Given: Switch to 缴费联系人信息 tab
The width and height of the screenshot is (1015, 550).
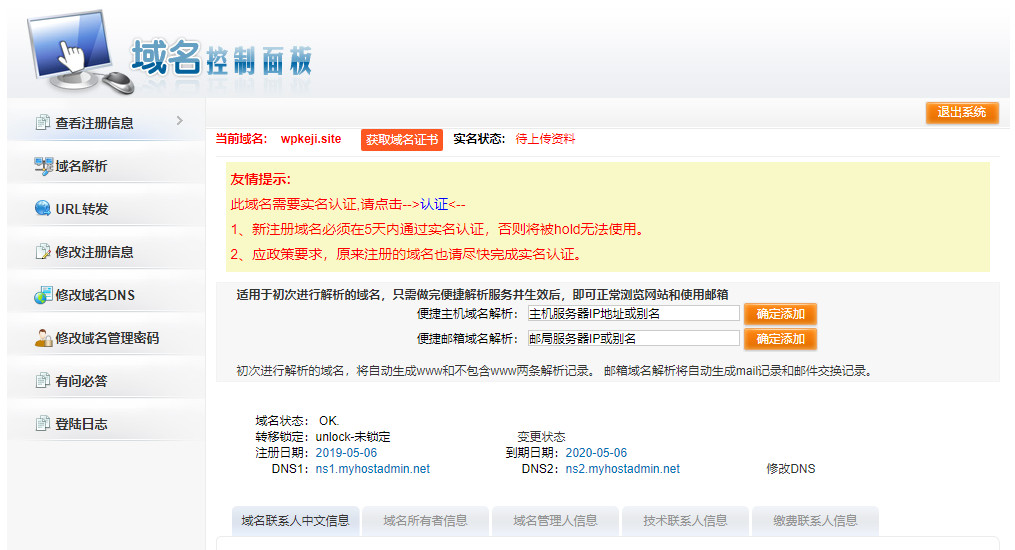Looking at the screenshot, I should coord(815,521).
